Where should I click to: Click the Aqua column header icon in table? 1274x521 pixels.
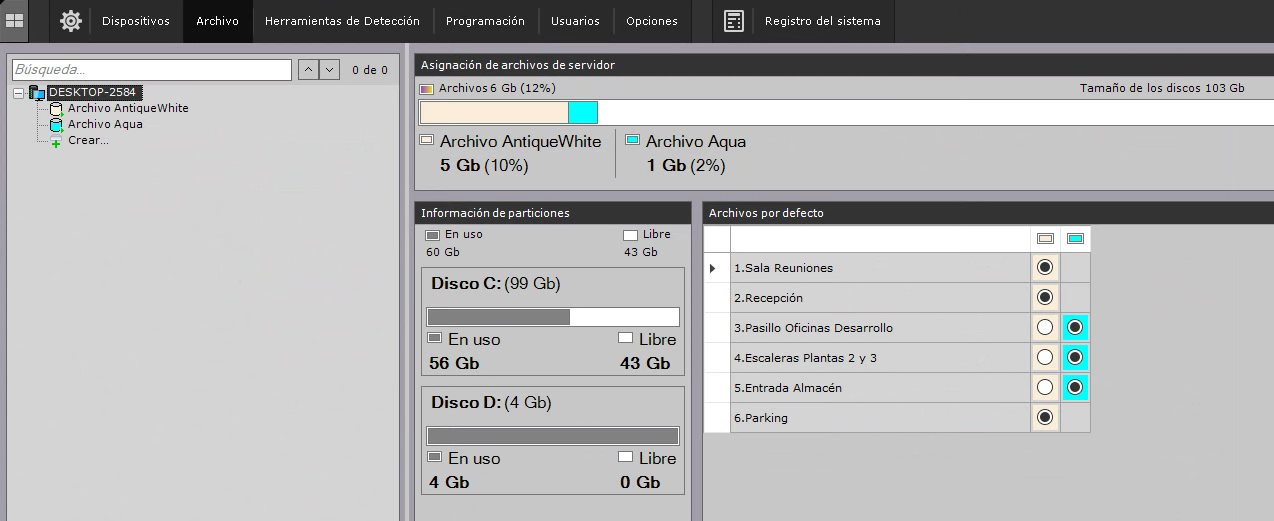[1075, 239]
